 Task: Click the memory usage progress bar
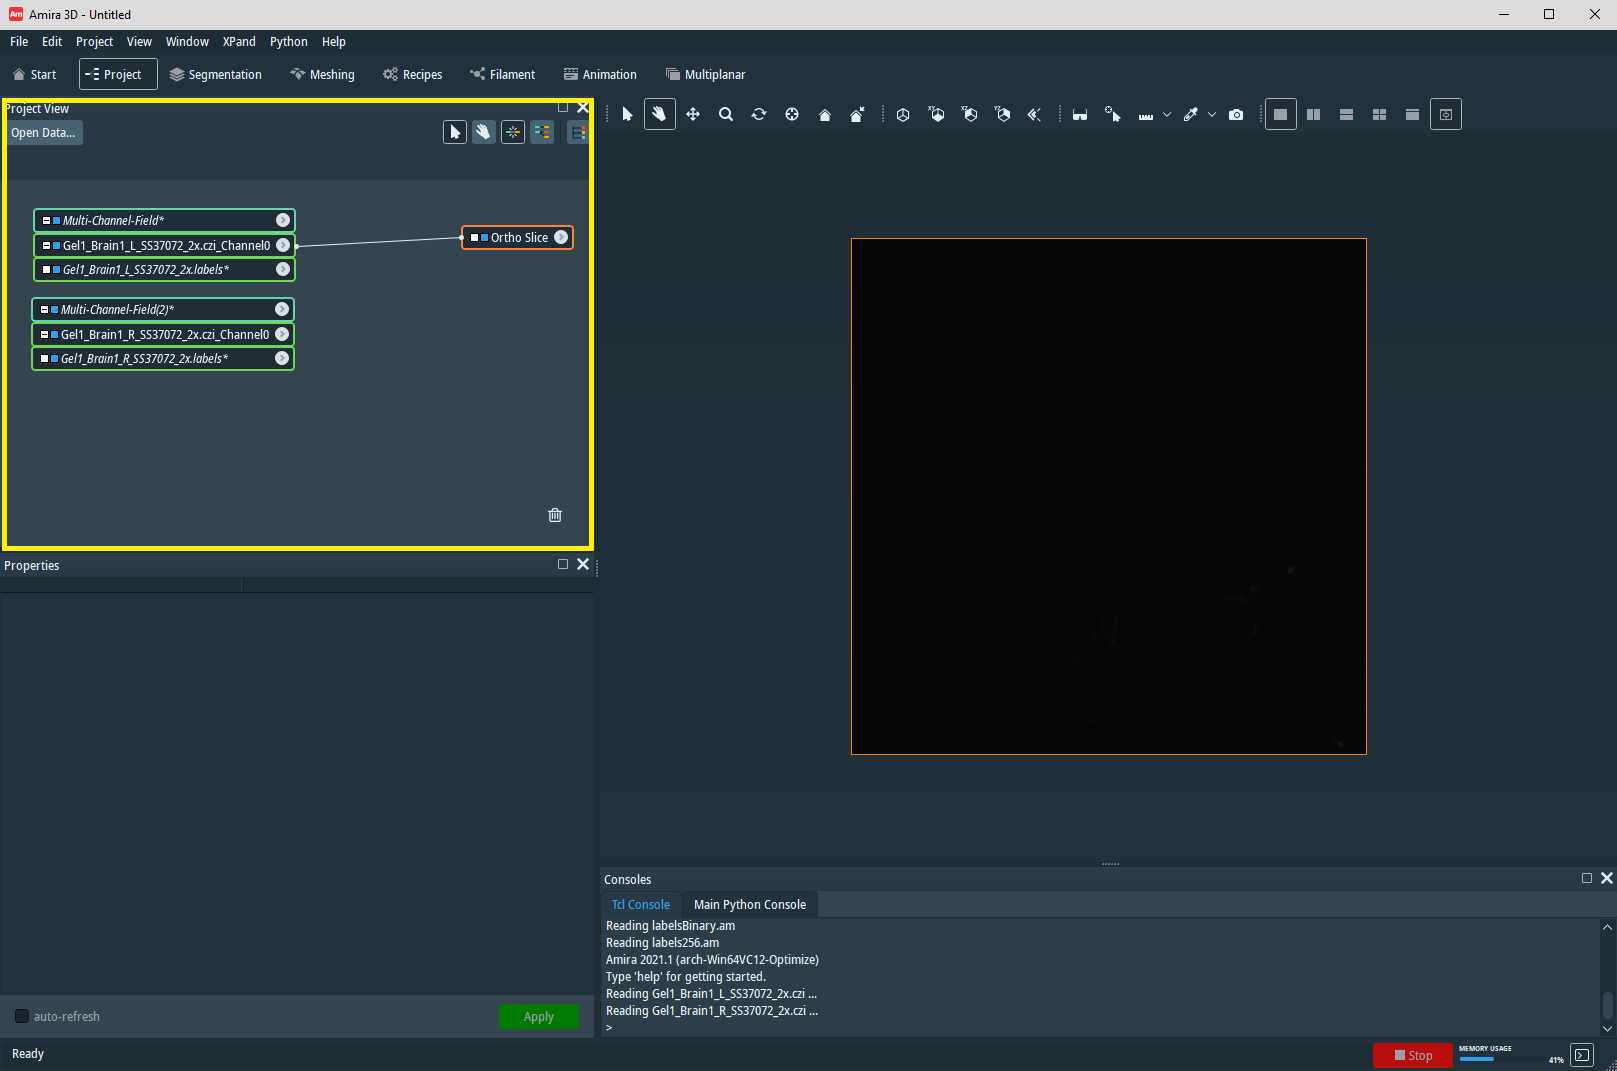[x=1503, y=1059]
